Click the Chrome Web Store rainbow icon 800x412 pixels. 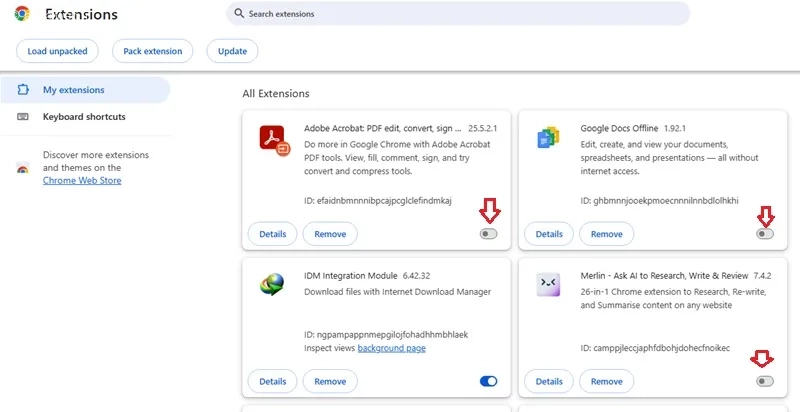(23, 168)
